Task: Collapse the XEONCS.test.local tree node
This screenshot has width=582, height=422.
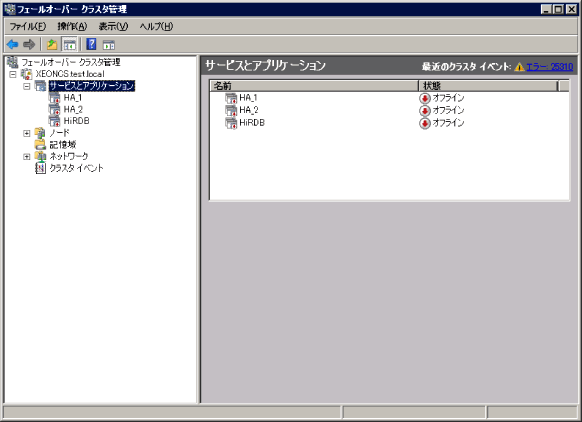Action: (13, 74)
